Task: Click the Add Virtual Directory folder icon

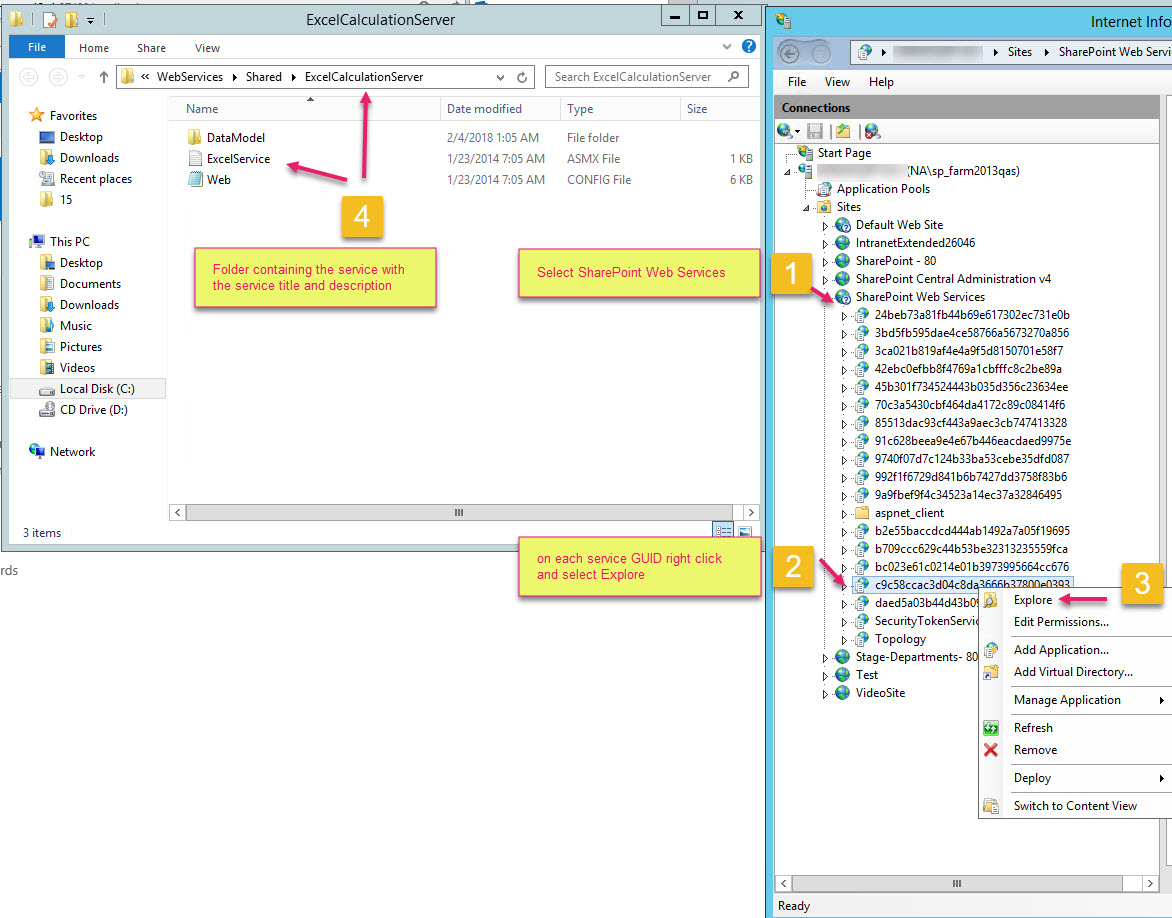Action: click(991, 672)
